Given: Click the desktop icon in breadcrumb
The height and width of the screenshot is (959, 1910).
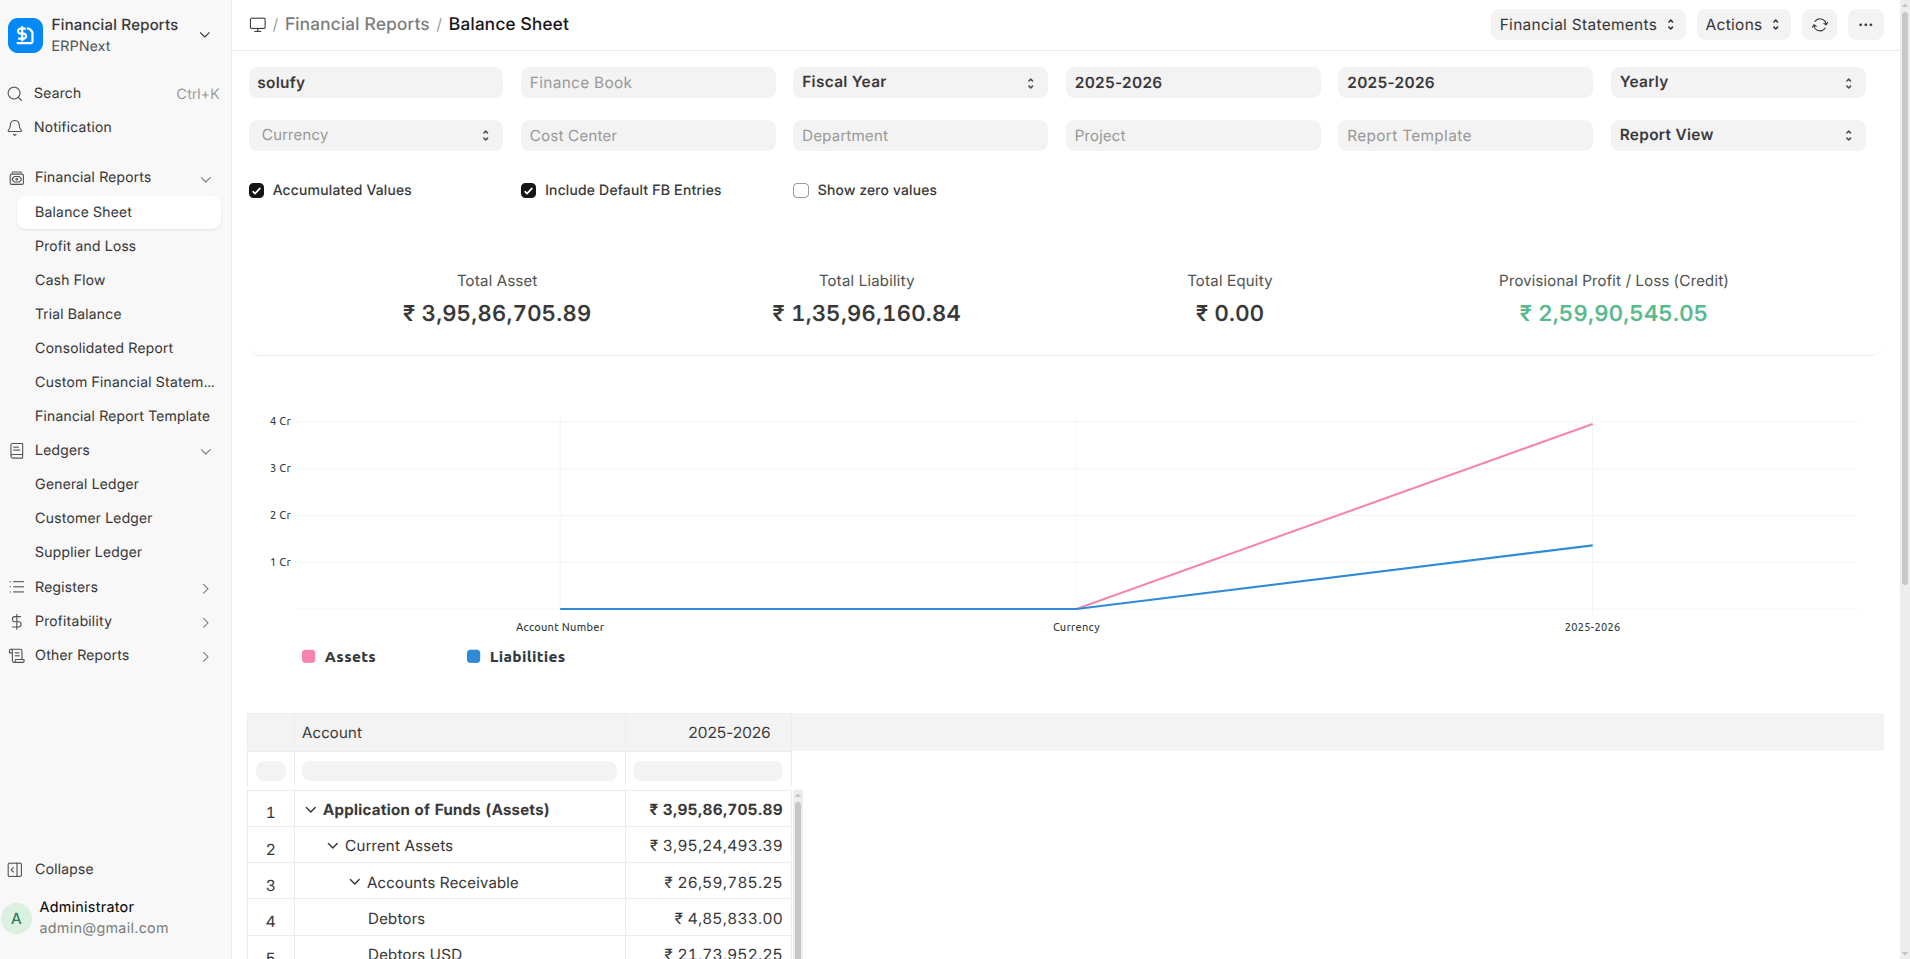Looking at the screenshot, I should pos(258,25).
